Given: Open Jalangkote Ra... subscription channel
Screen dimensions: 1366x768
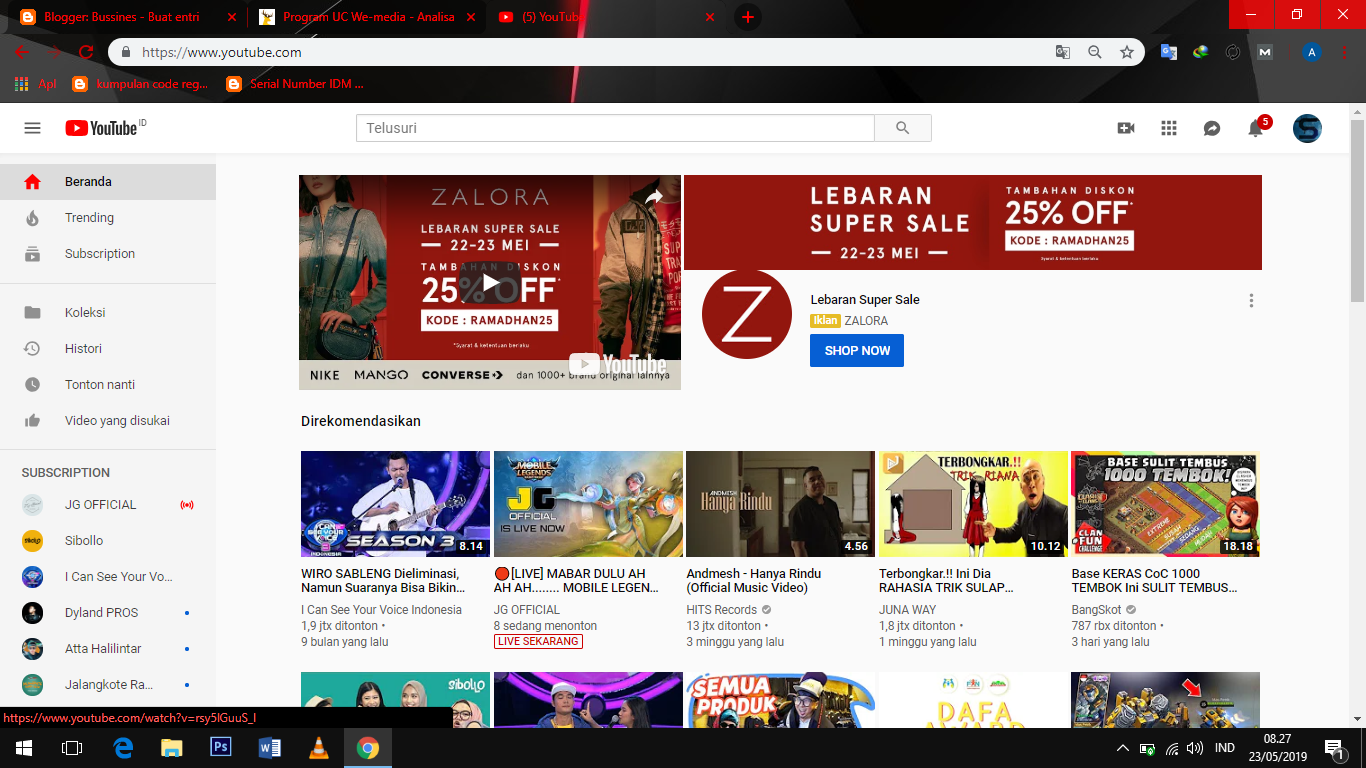Looking at the screenshot, I should pos(108,685).
